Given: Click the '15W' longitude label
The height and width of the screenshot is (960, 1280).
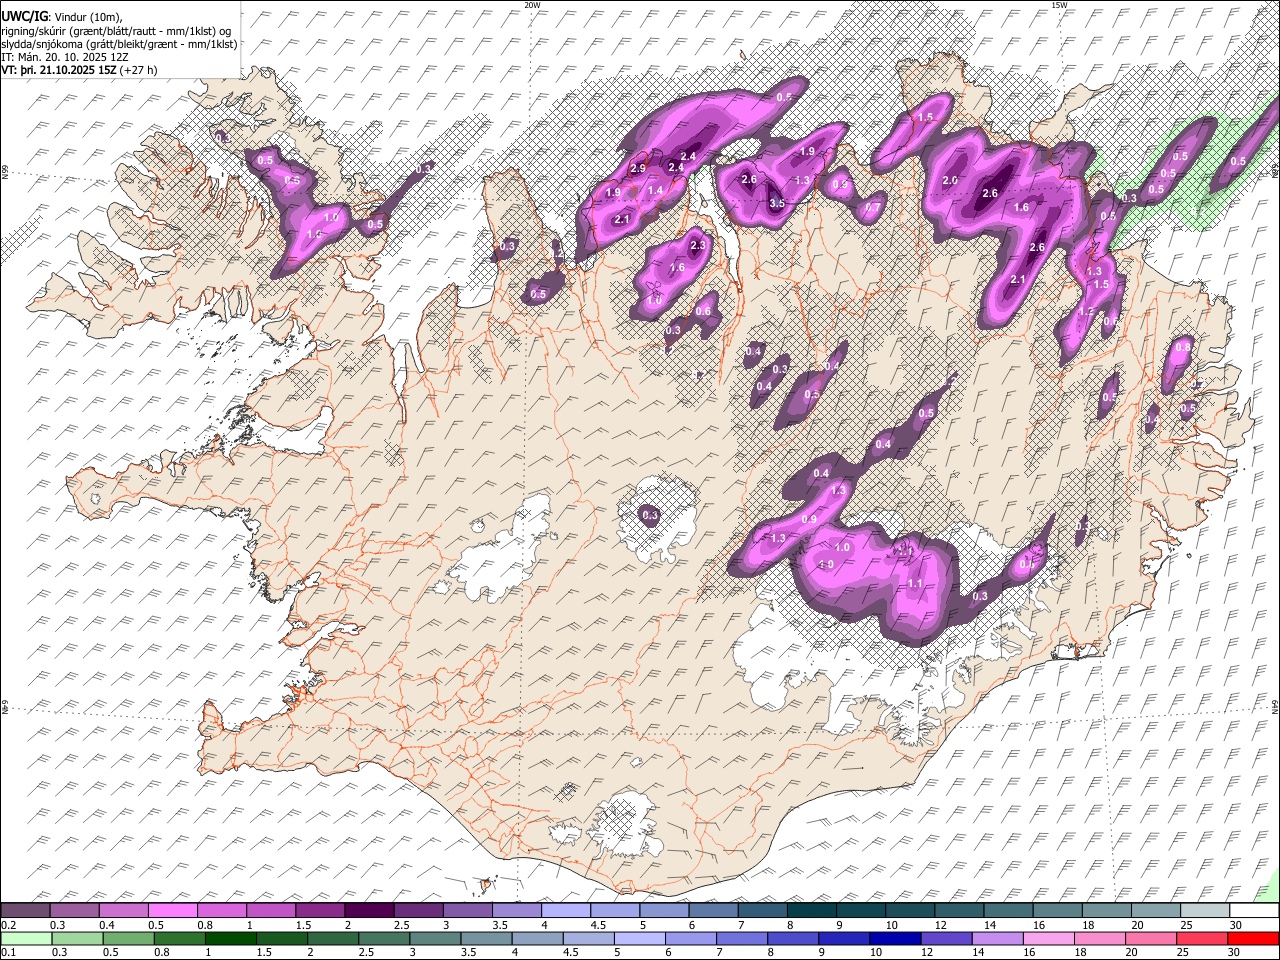Looking at the screenshot, I should pos(1059,5).
